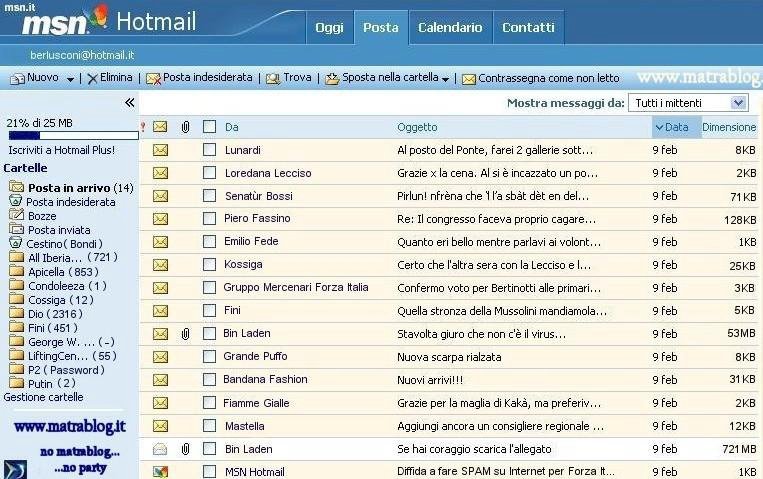
Task: Check the Lunardi message checkbox
Action: point(209,150)
